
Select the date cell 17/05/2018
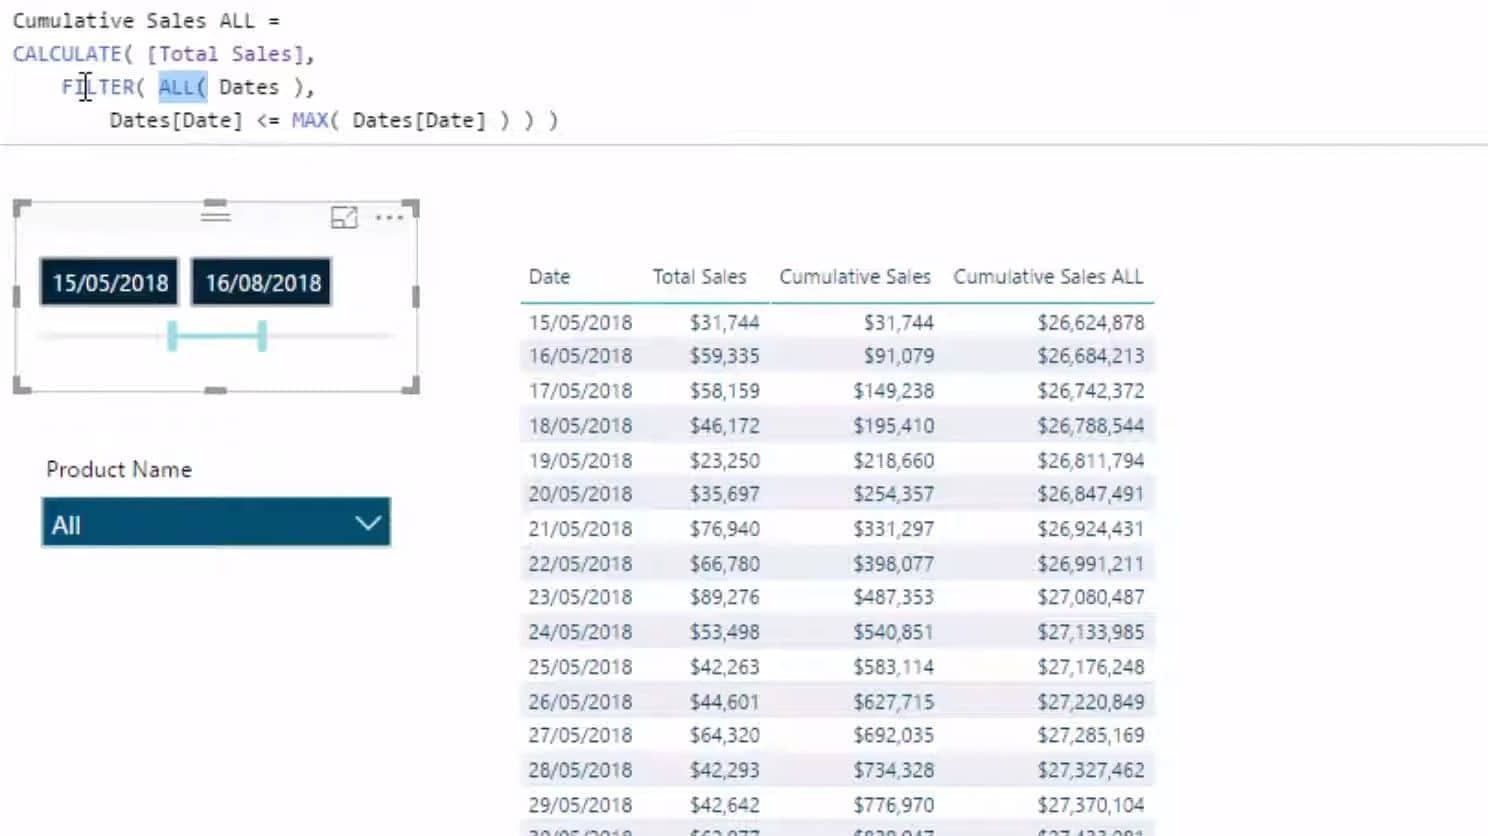[580, 391]
